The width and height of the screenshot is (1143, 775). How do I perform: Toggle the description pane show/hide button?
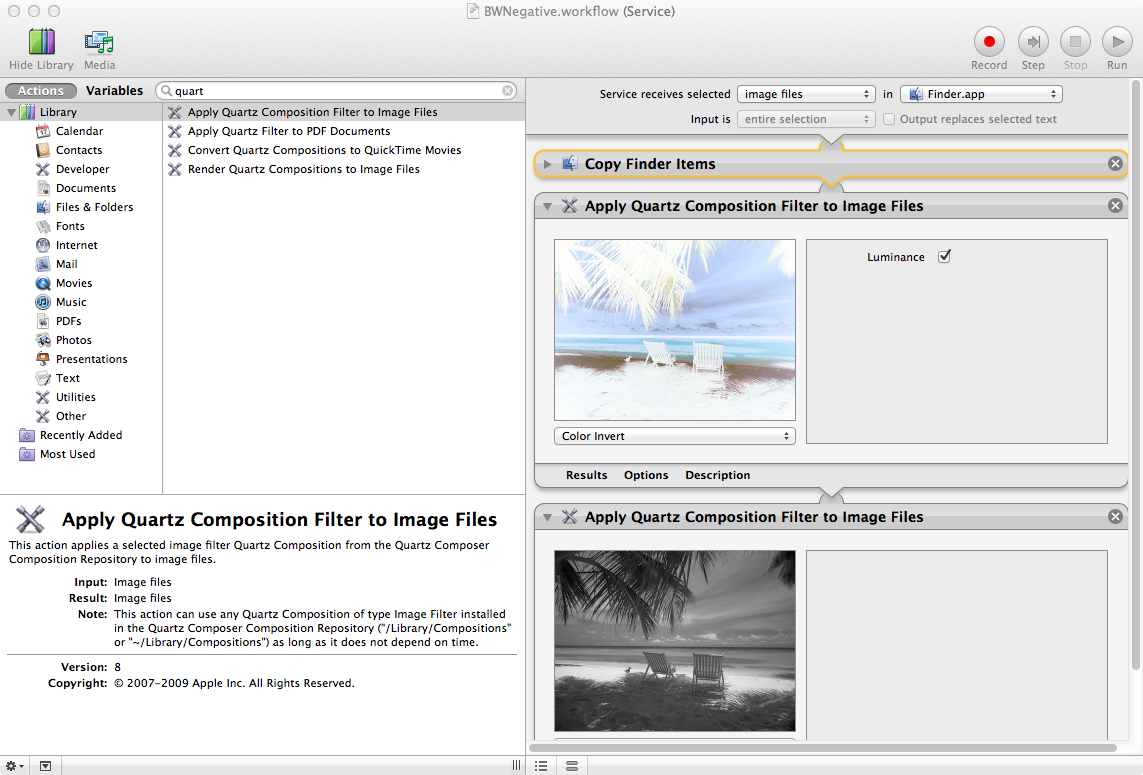coord(45,766)
